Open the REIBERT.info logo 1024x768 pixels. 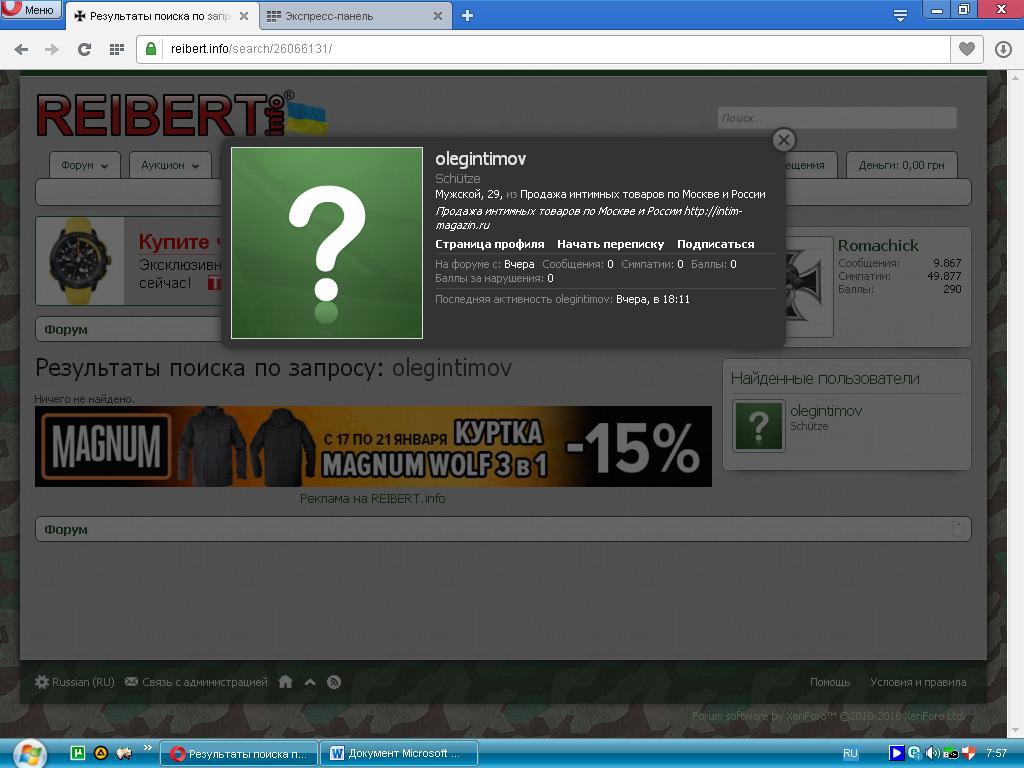point(182,114)
